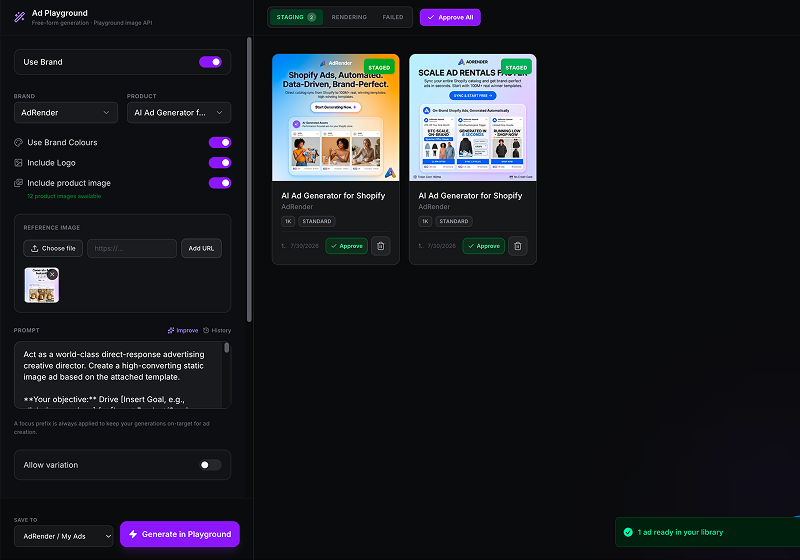The width and height of the screenshot is (800, 560).
Task: Open the AdRender / My Ads save dropdown
Action: tap(64, 536)
